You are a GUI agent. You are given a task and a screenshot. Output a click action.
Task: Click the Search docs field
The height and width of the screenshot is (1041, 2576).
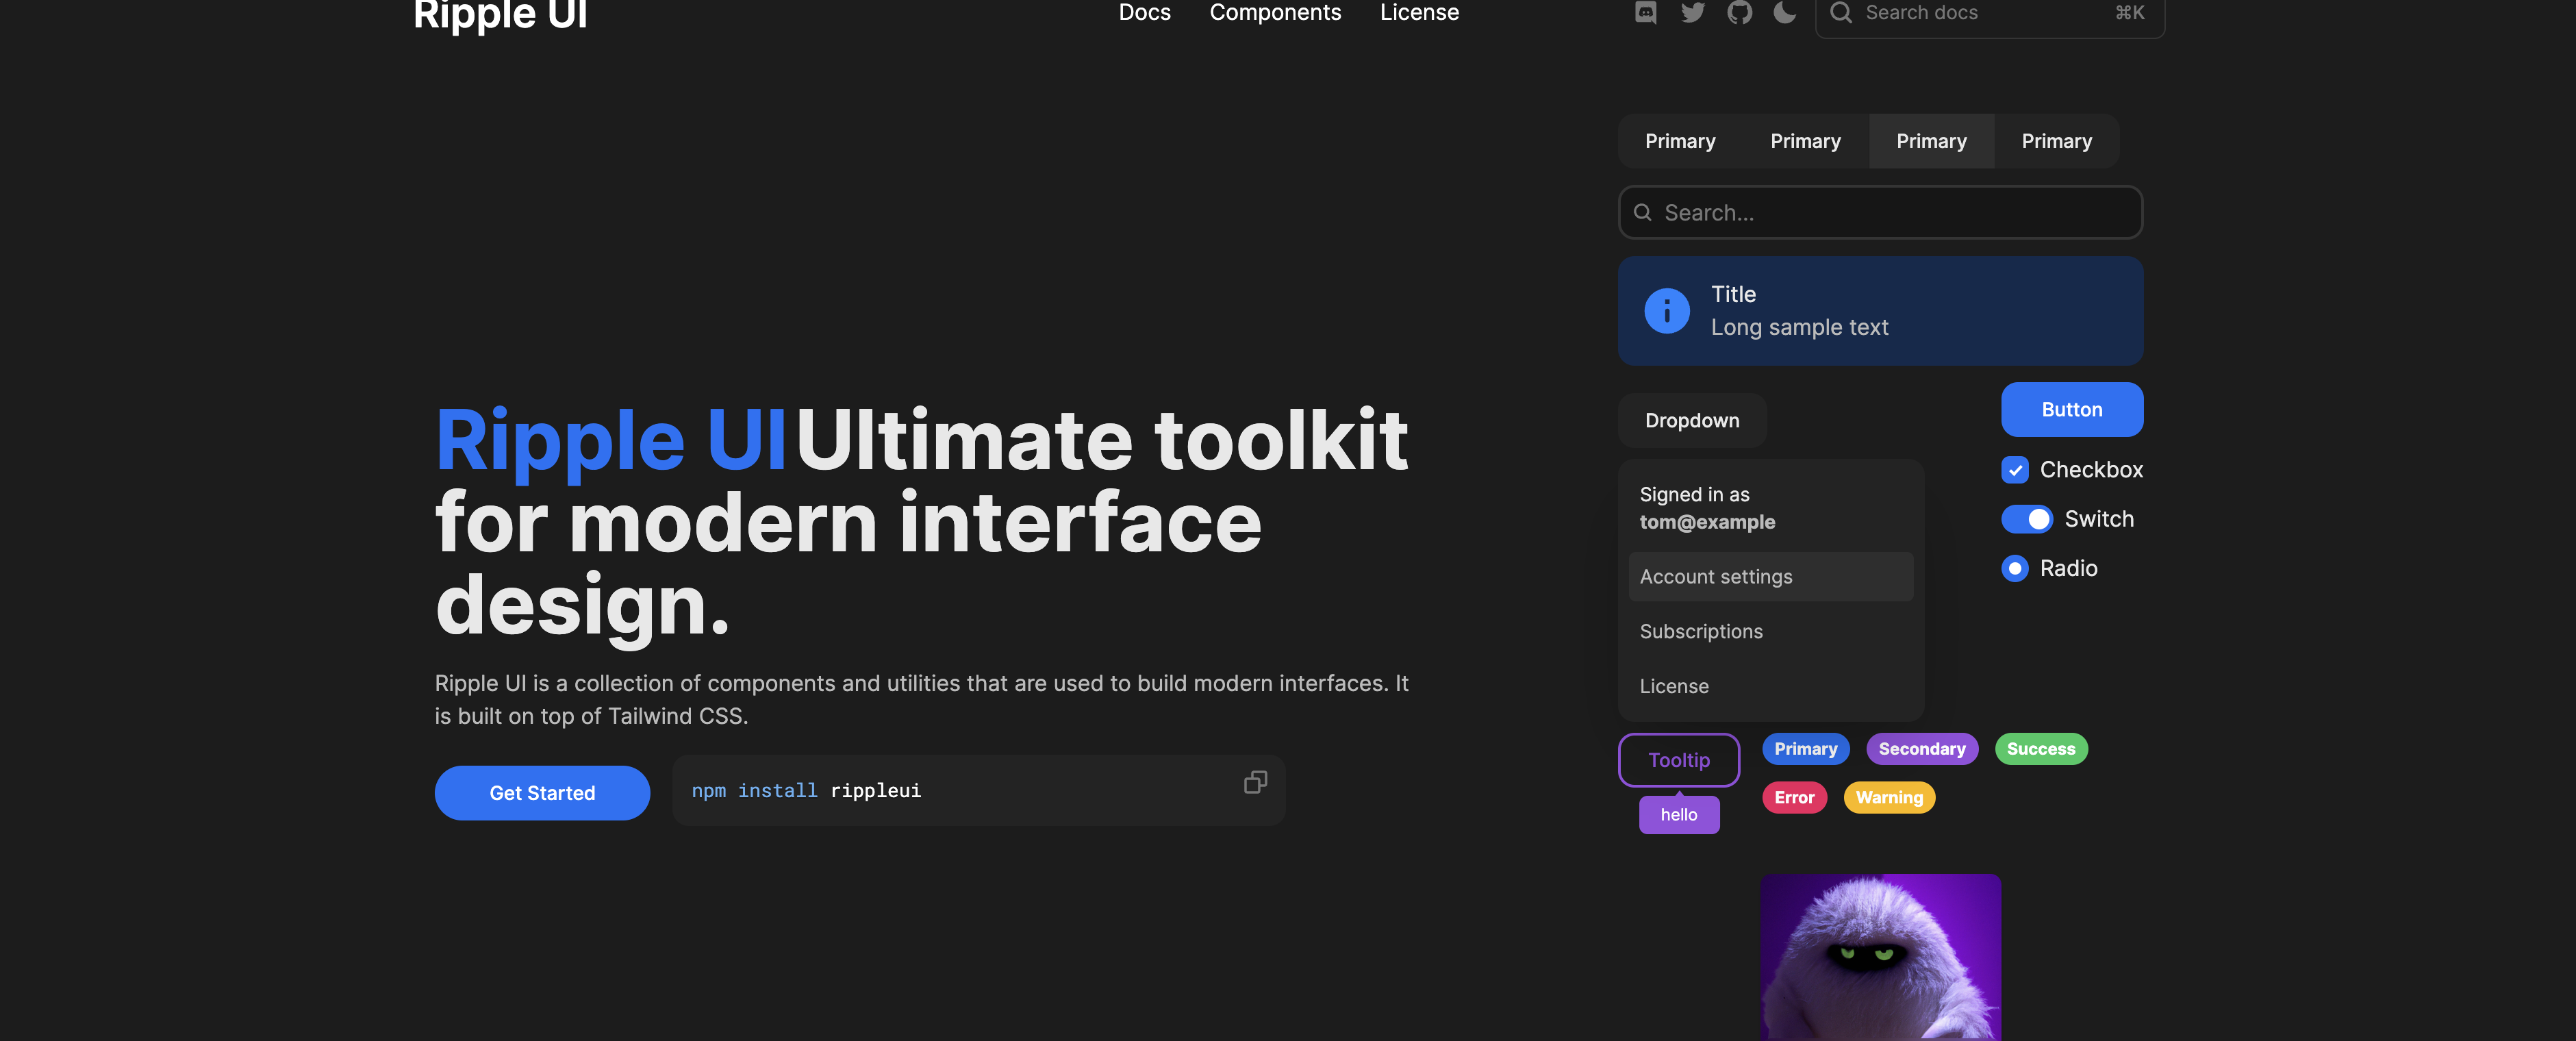1990,14
